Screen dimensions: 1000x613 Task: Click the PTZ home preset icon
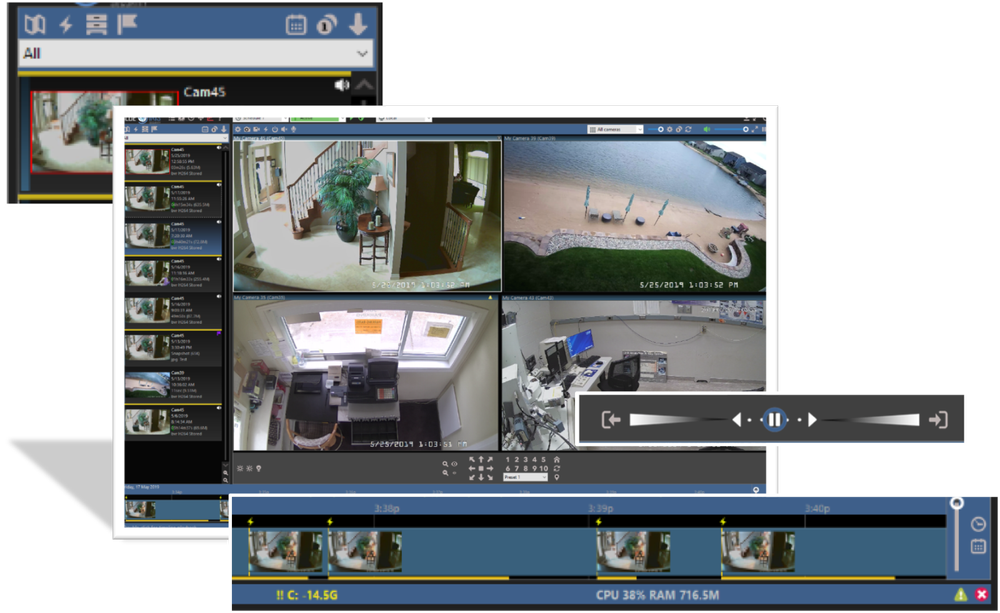(557, 460)
